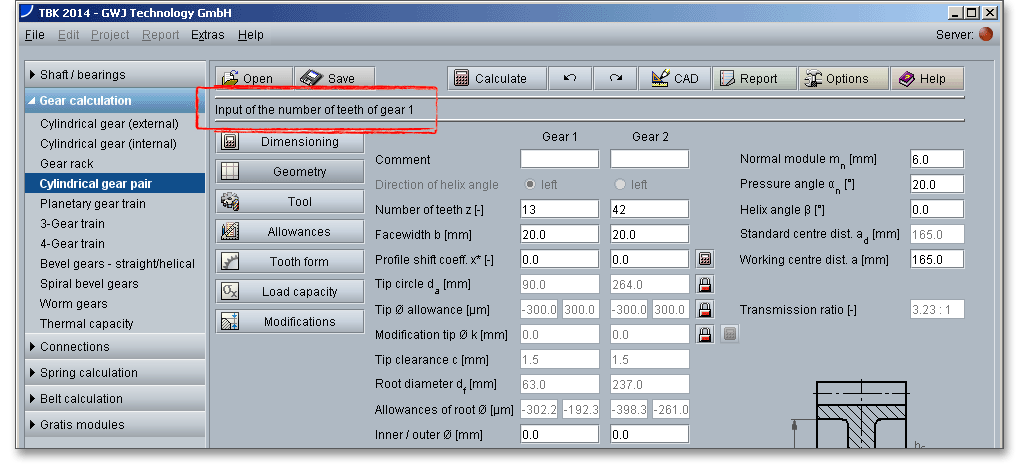
Task: Click the Redo arrow in toolbar
Action: 616,79
